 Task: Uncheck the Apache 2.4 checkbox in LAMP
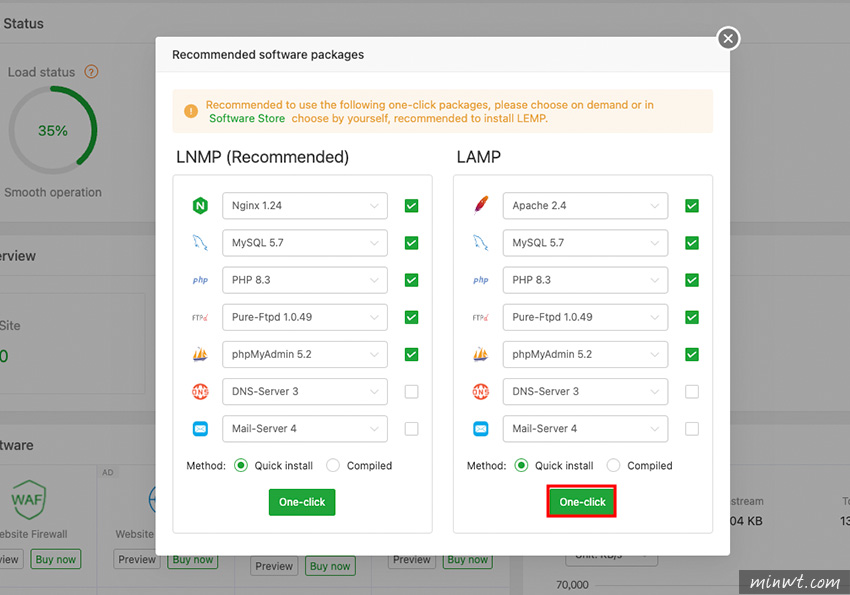click(692, 206)
